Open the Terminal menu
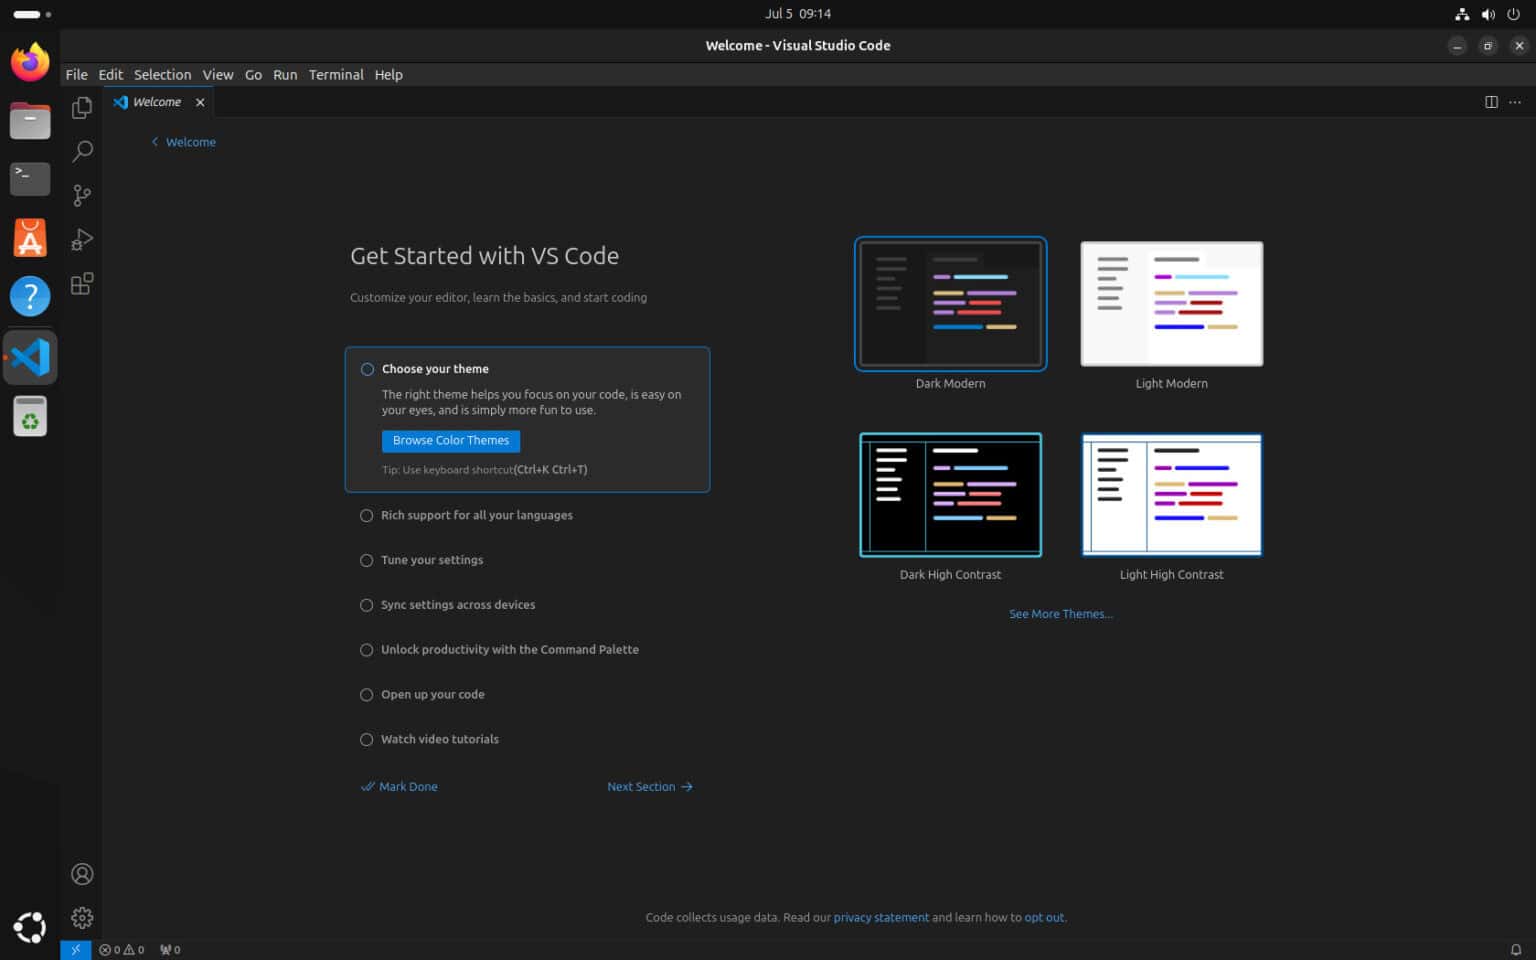Viewport: 1536px width, 960px height. [336, 74]
